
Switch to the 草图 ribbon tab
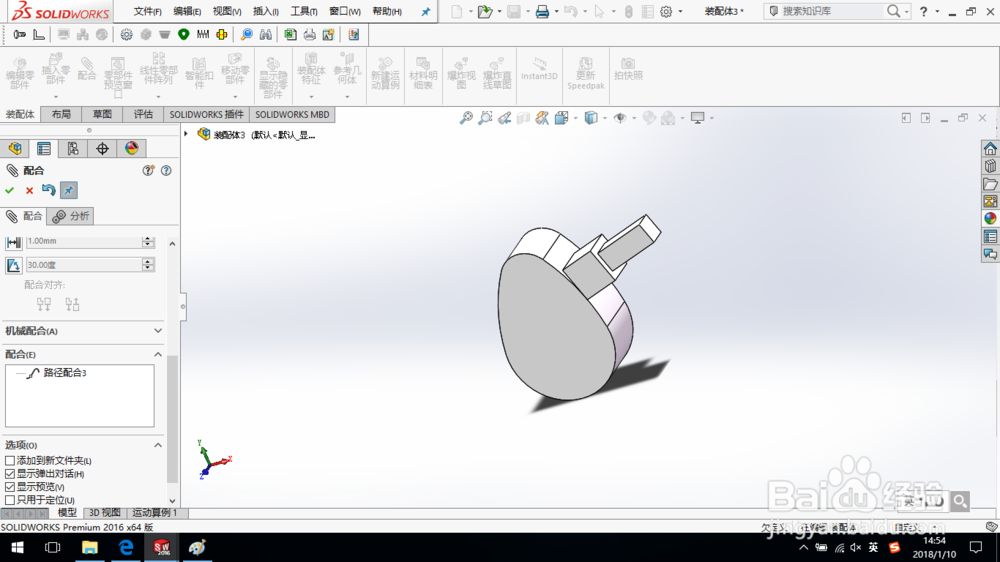[x=102, y=114]
